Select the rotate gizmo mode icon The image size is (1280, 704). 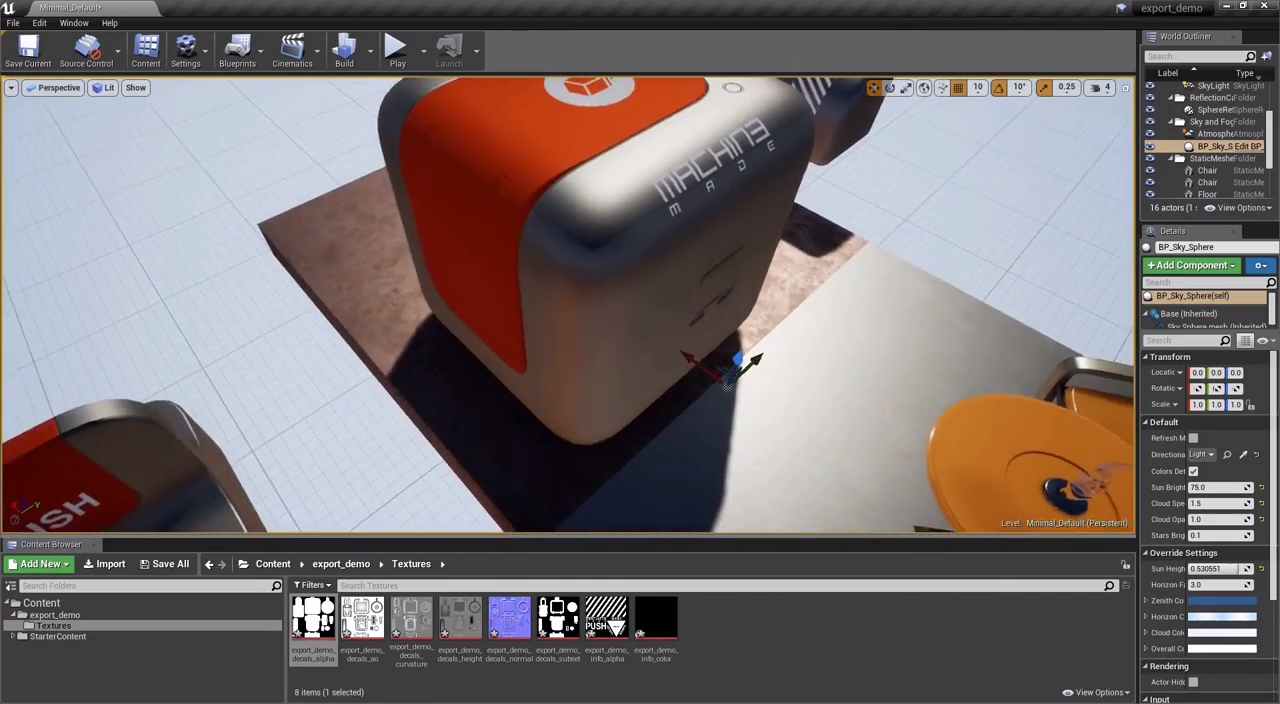click(890, 88)
